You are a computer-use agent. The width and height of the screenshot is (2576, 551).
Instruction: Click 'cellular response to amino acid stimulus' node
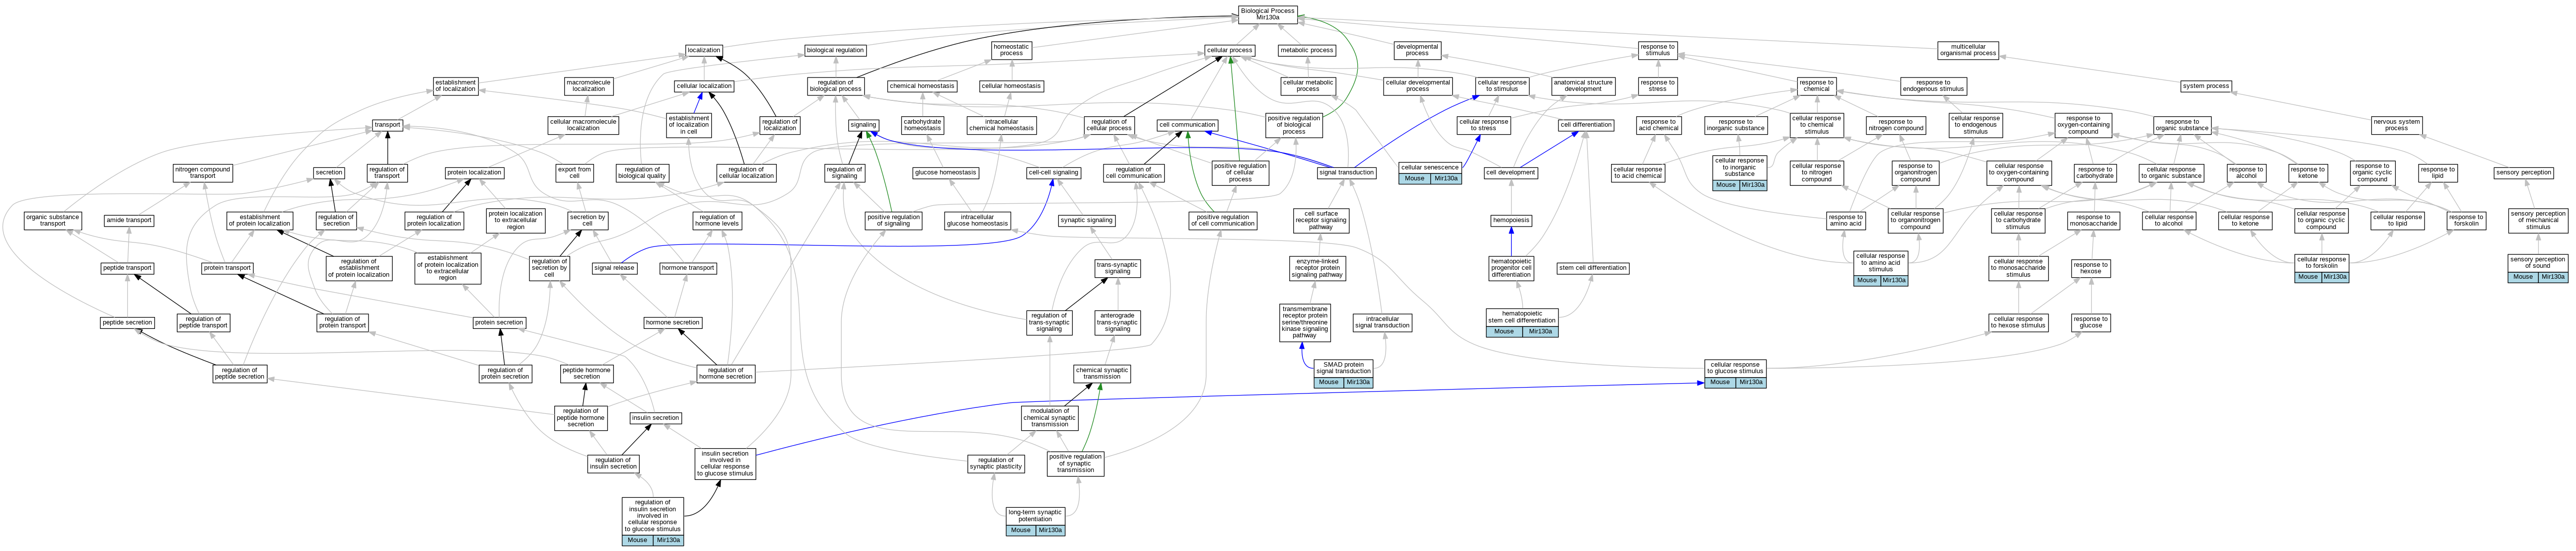tap(1880, 267)
